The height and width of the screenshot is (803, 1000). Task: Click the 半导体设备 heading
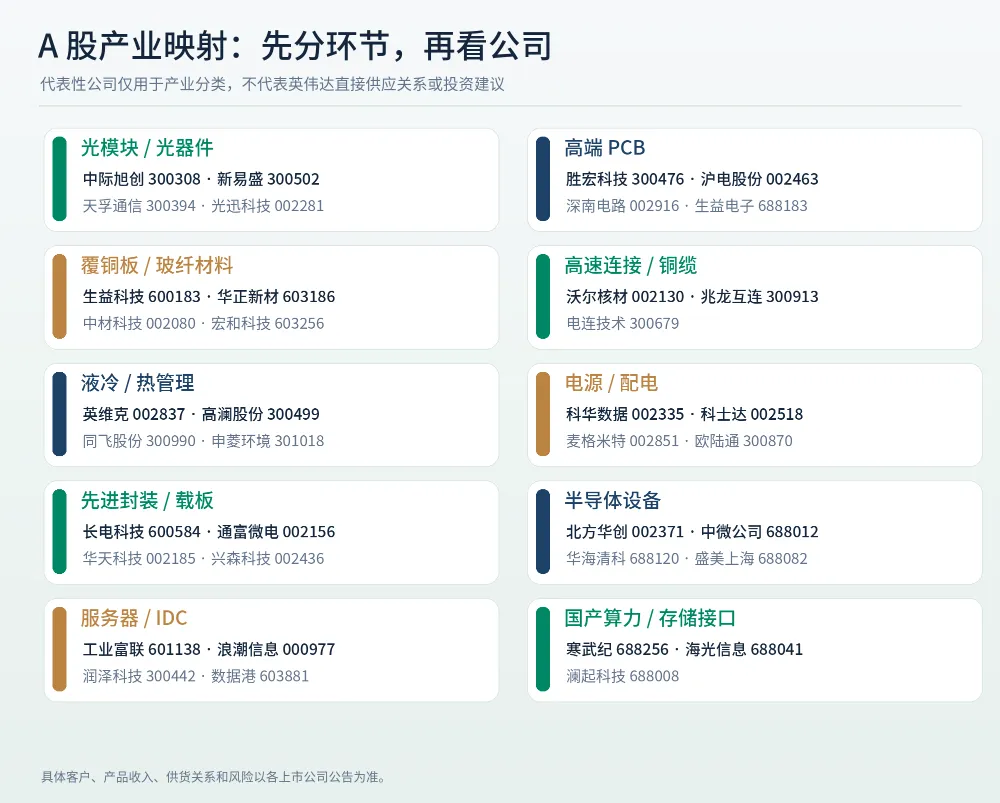[612, 501]
